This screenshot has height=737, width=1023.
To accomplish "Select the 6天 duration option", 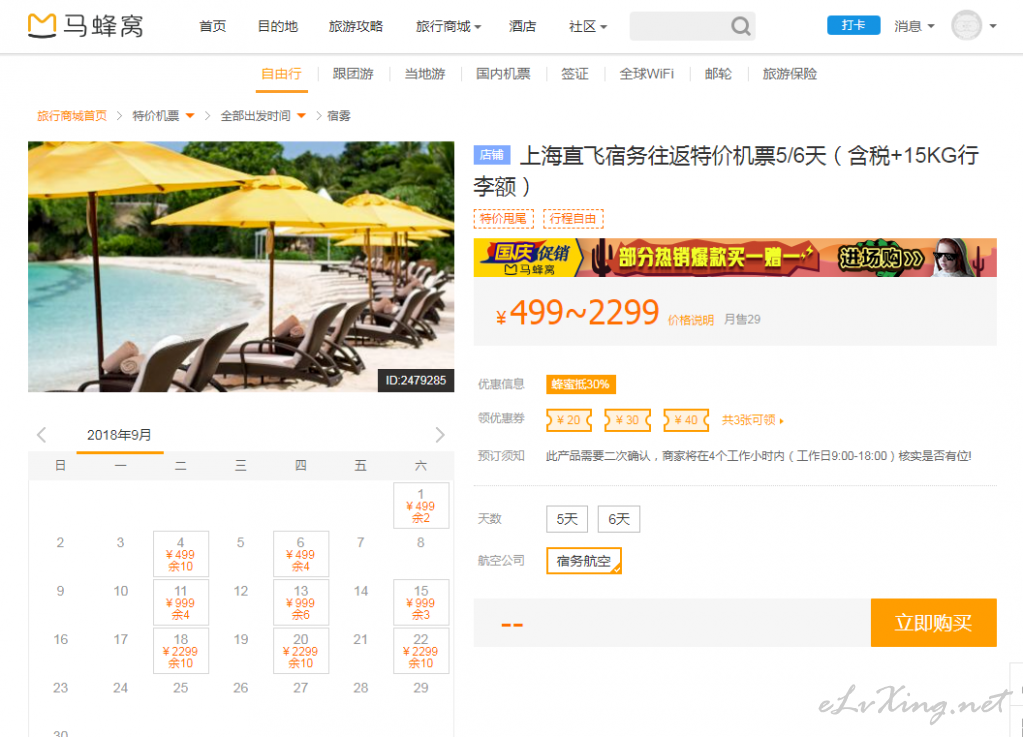I will [619, 519].
